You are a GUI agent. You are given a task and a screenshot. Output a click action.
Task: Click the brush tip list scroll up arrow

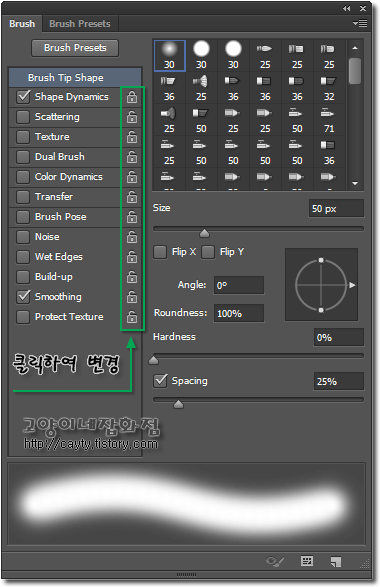coord(355,48)
